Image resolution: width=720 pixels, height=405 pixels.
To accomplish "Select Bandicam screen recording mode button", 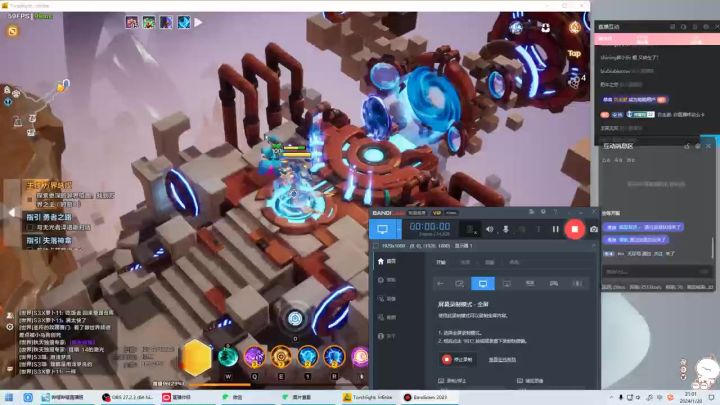I will click(382, 229).
